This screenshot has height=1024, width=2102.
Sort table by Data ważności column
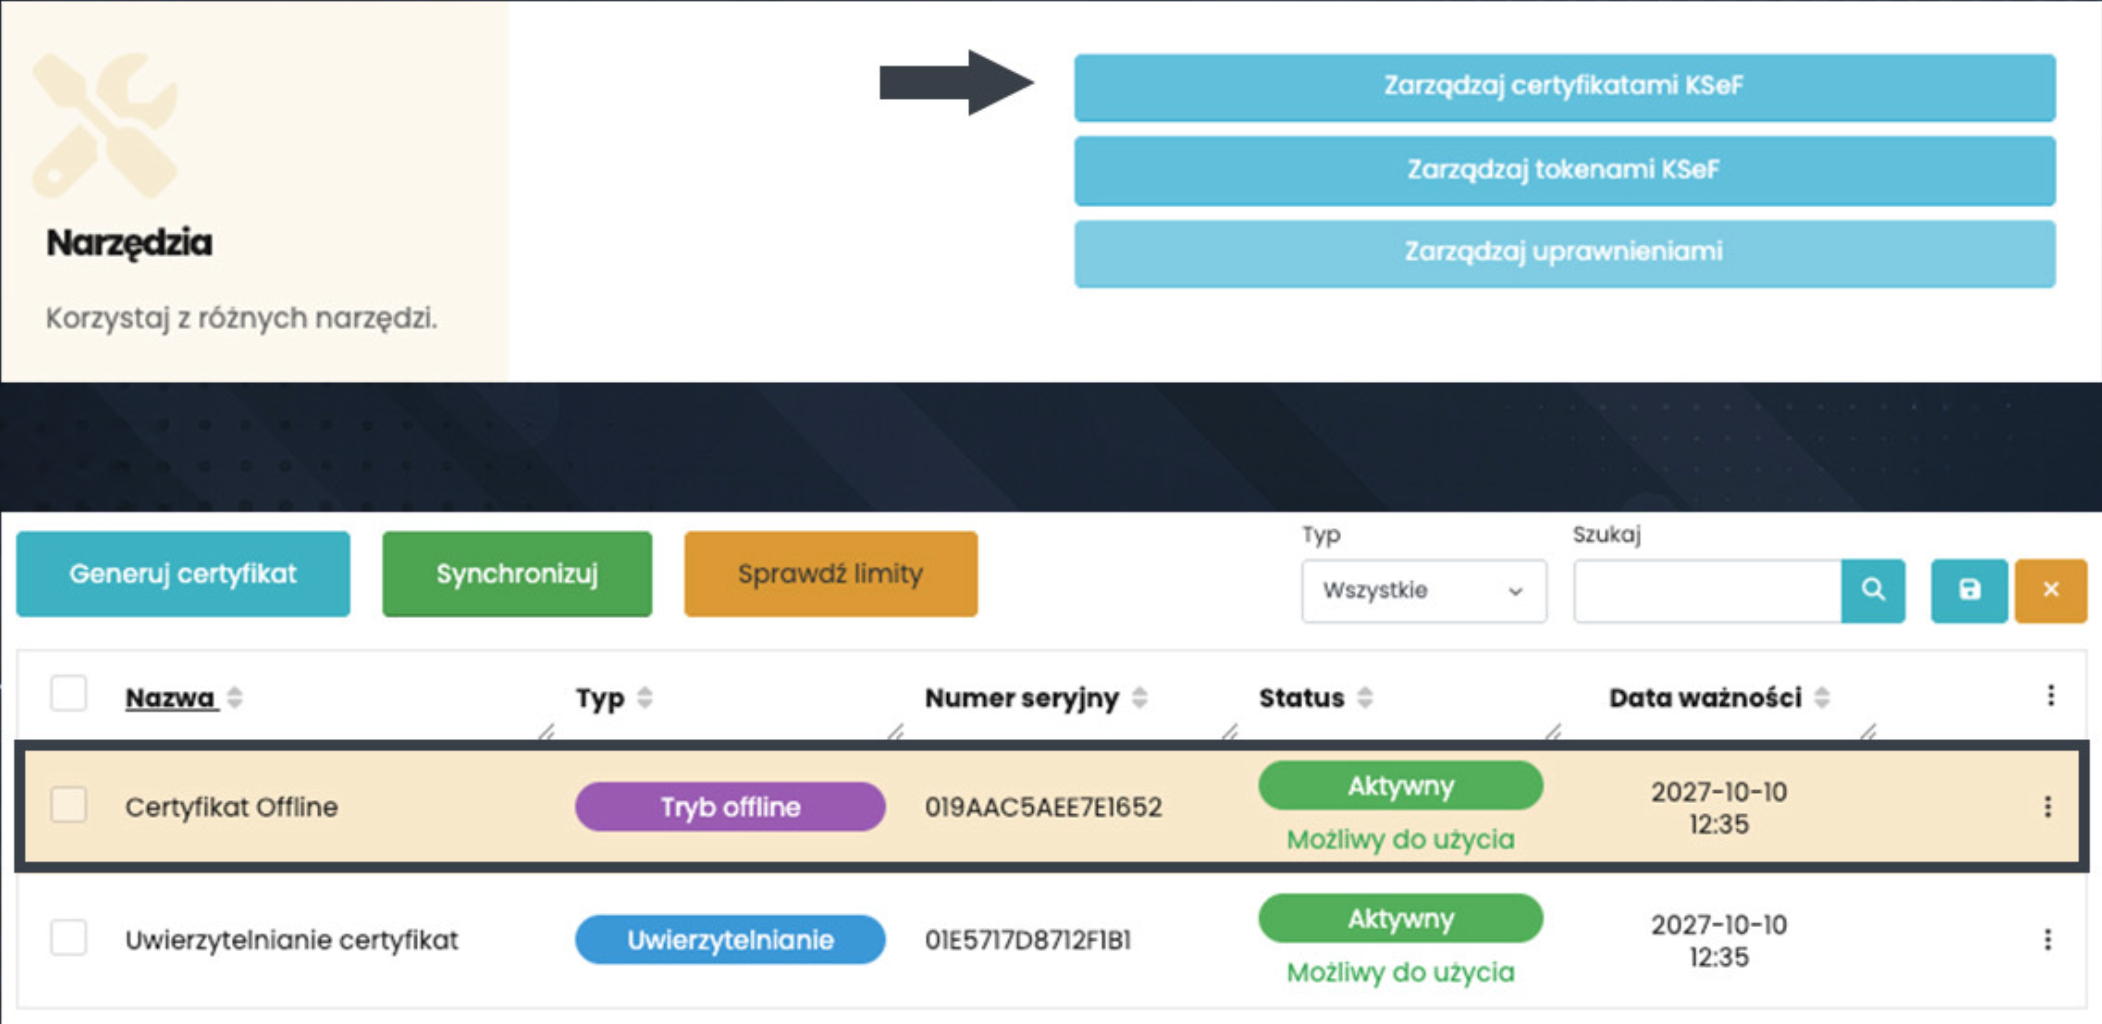(1822, 698)
